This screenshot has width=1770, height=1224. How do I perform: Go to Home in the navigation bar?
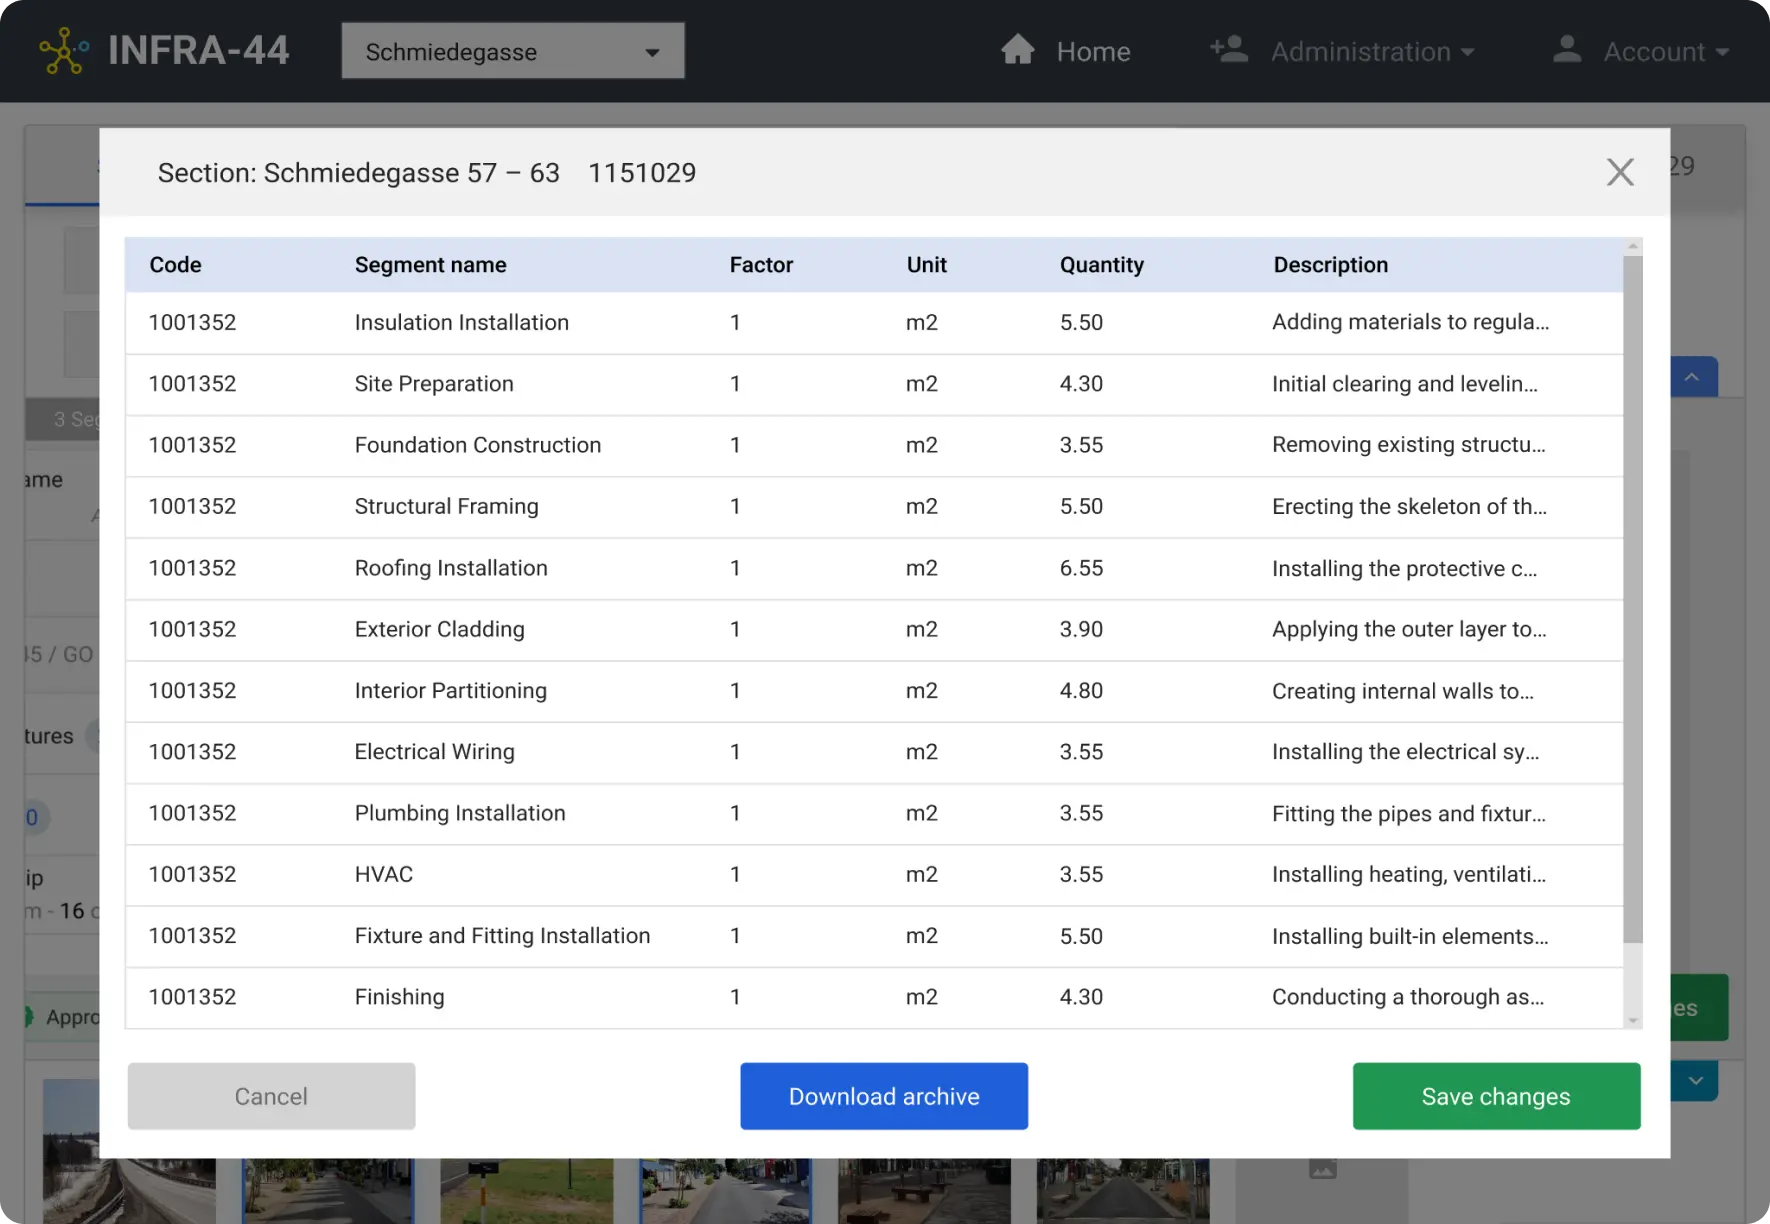1092,51
